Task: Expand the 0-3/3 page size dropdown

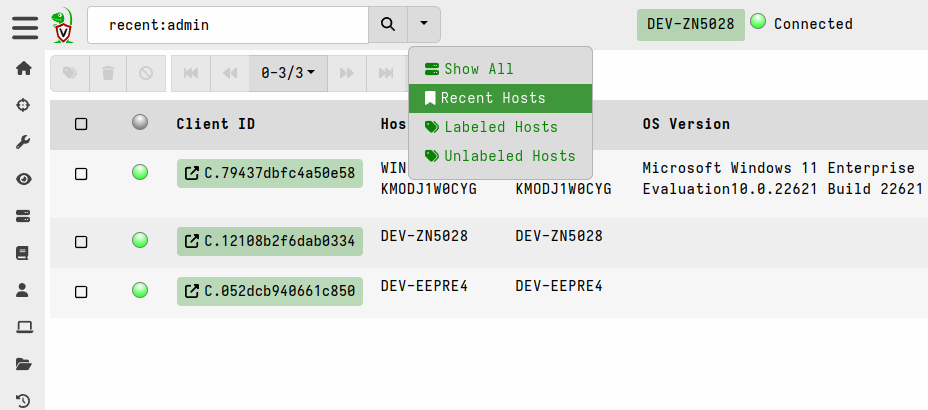Action: click(288, 73)
